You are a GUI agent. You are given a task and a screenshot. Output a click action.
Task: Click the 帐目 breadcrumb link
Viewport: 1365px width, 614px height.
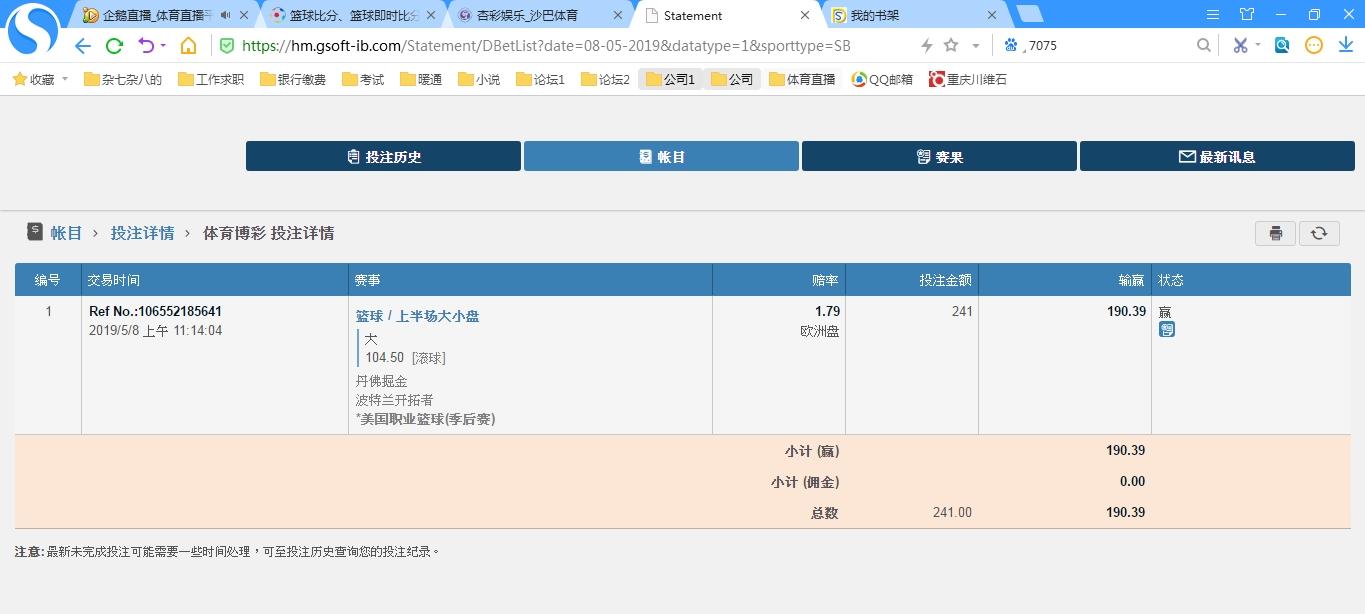coord(66,233)
